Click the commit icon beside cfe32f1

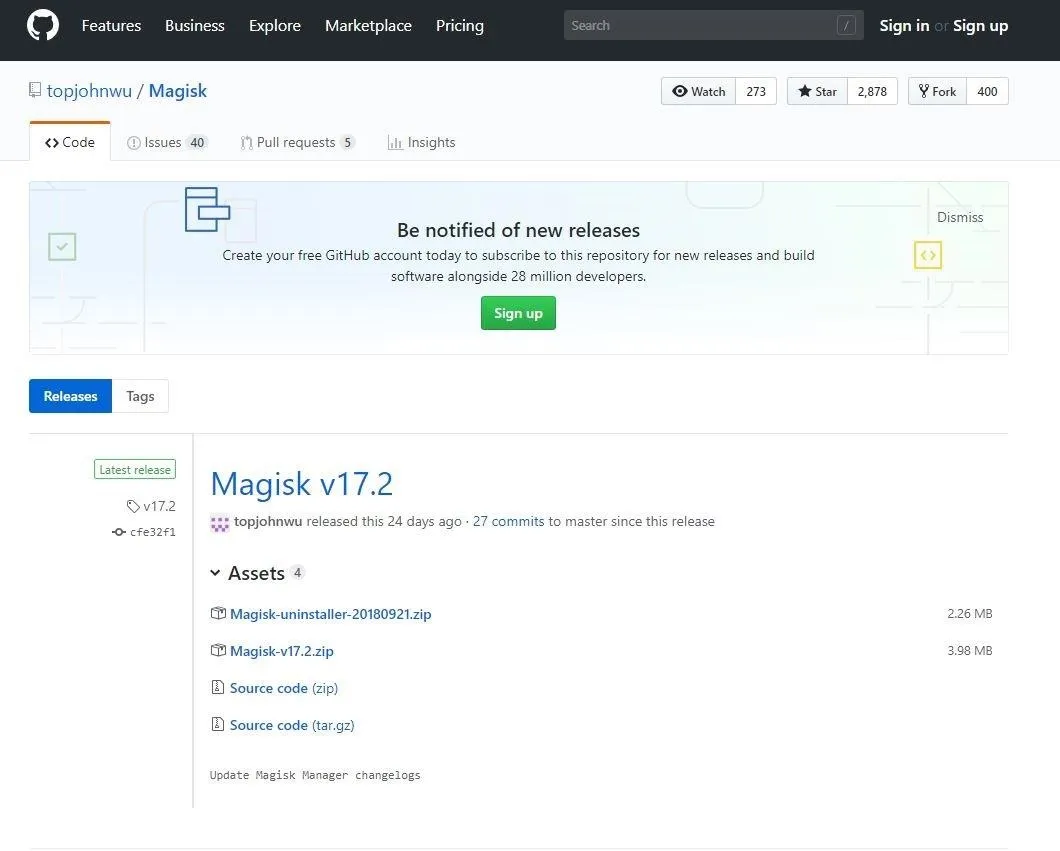pyautogui.click(x=119, y=532)
